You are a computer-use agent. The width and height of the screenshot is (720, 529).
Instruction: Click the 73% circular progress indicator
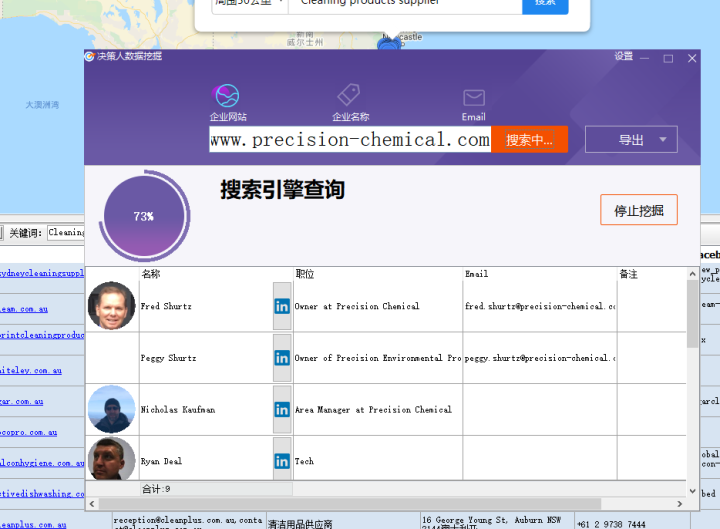click(x=144, y=216)
